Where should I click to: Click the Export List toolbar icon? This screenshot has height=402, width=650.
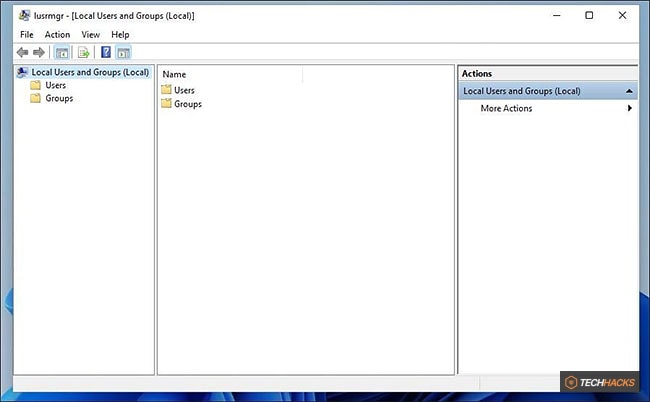pos(84,53)
